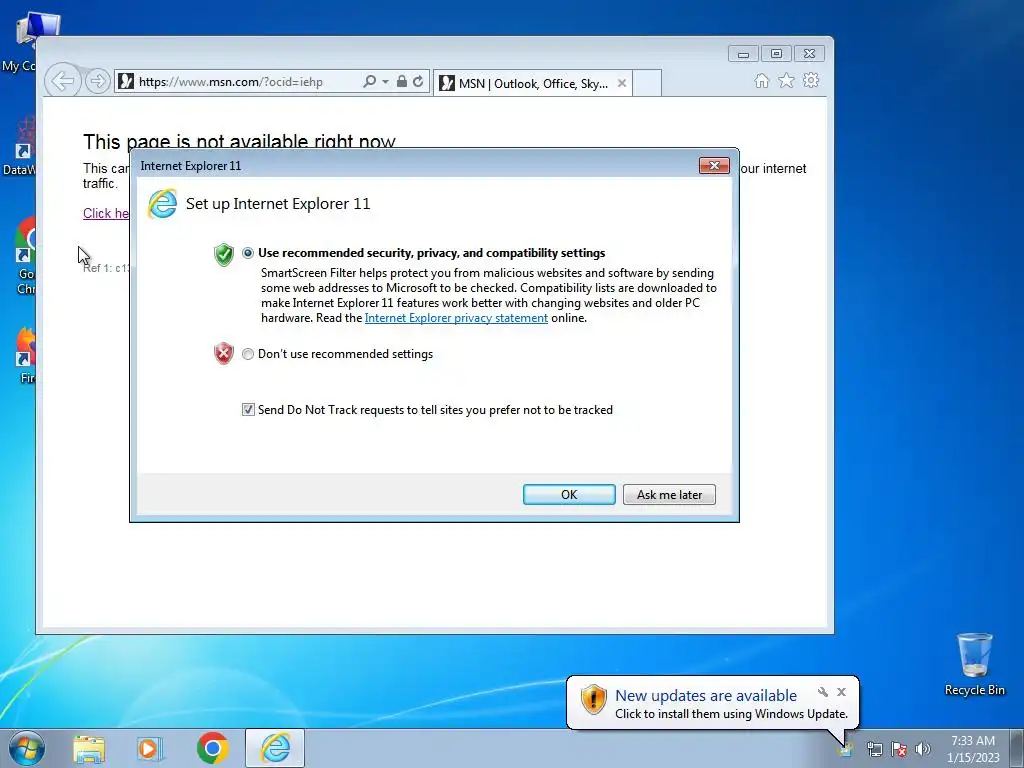Click the green shield recommended icon
The image size is (1024, 768).
pos(223,254)
